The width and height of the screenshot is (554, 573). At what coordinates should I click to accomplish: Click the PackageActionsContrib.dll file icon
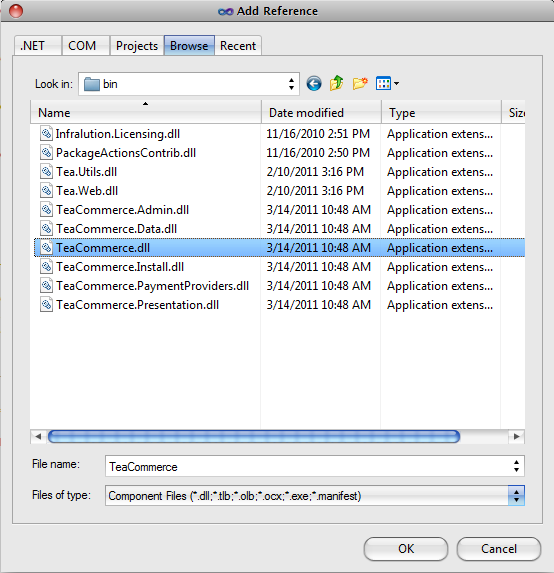tap(46, 153)
